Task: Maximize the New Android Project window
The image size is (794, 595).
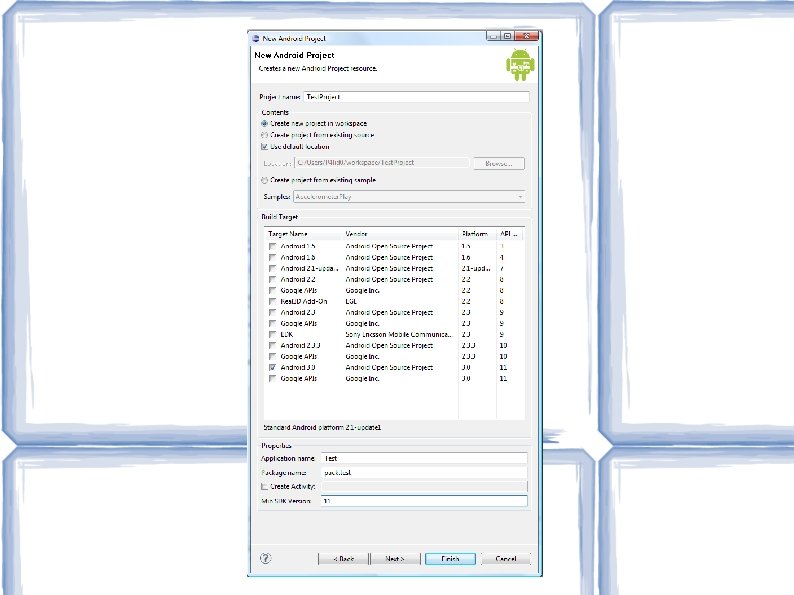Action: (507, 36)
